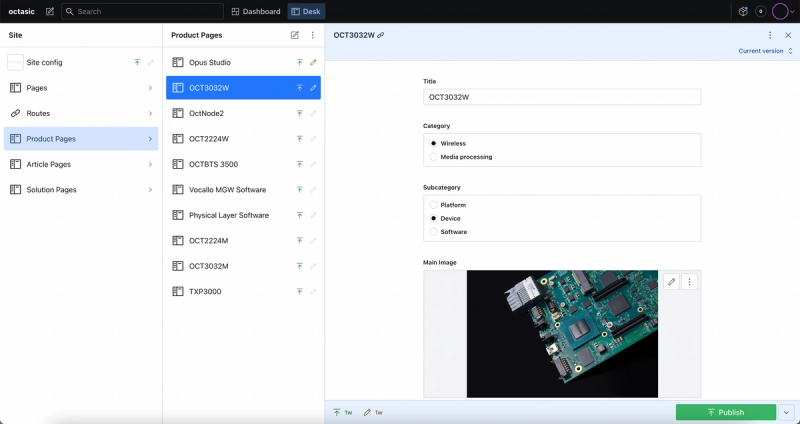Viewport: 800px width, 424px height.
Task: Select Software subcategory radio
Action: click(434, 232)
